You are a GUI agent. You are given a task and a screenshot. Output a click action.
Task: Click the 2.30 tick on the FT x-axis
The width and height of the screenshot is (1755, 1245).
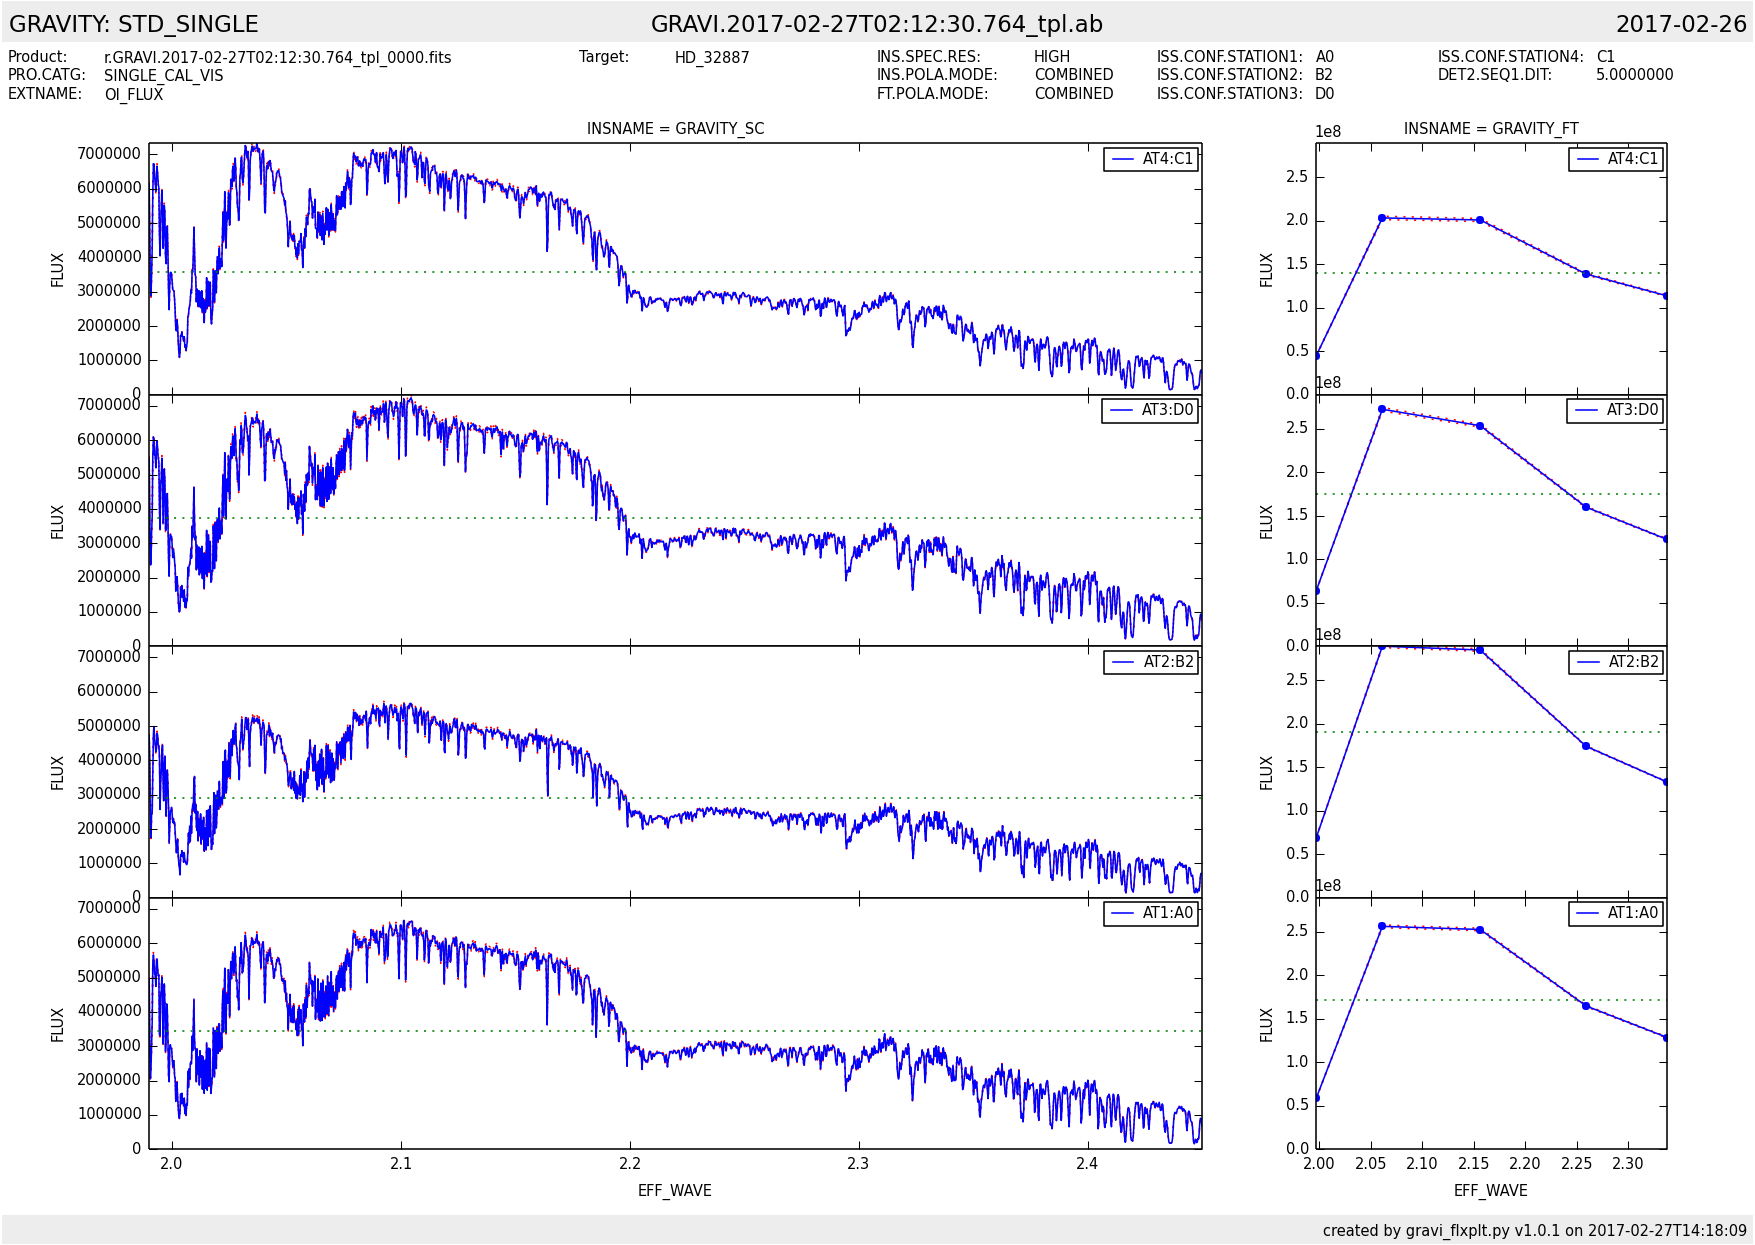point(1628,1164)
